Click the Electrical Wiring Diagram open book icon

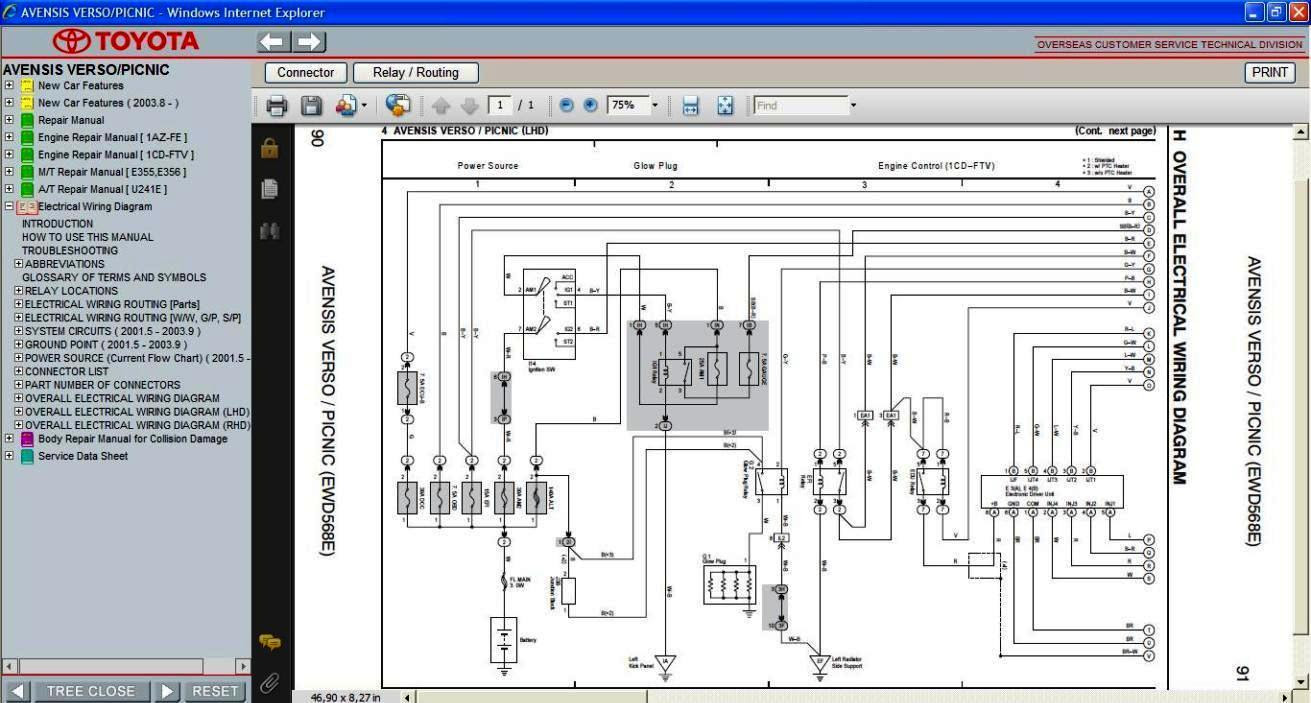27,207
